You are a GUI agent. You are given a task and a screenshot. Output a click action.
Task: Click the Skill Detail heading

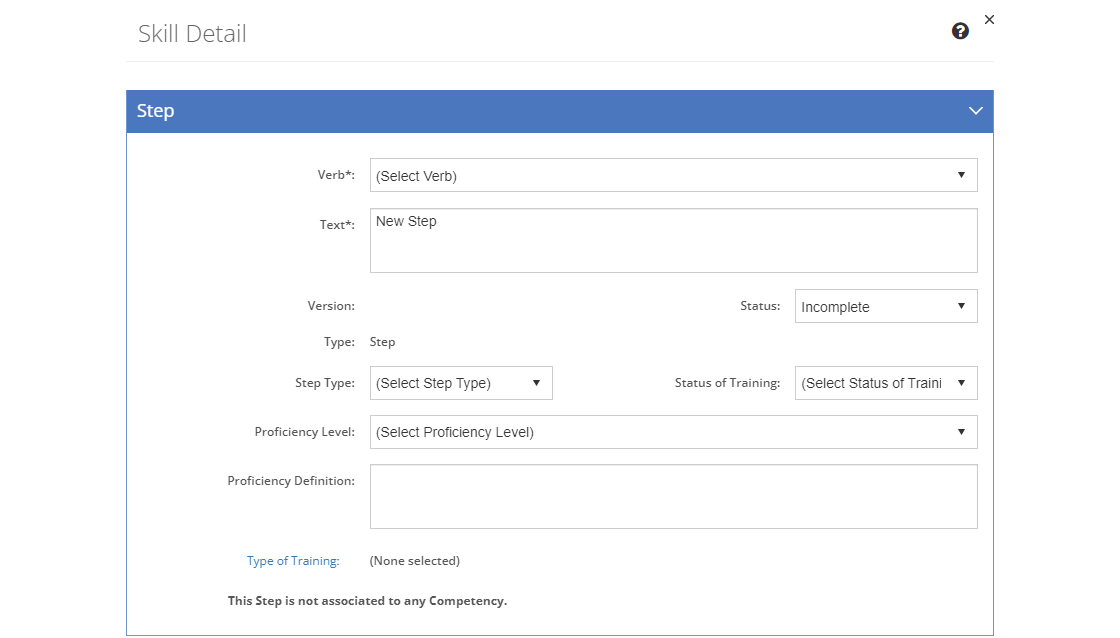click(192, 34)
